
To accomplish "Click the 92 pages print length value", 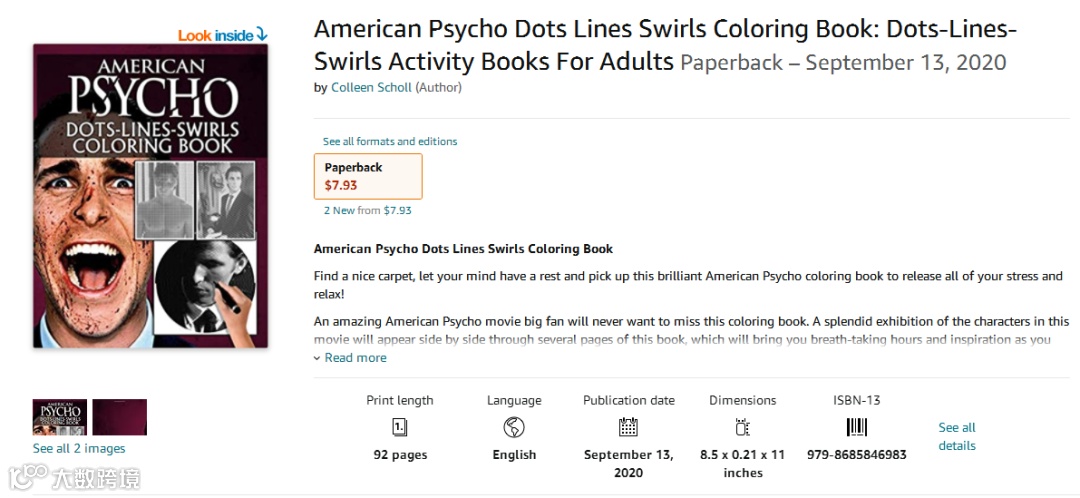I will click(x=400, y=455).
